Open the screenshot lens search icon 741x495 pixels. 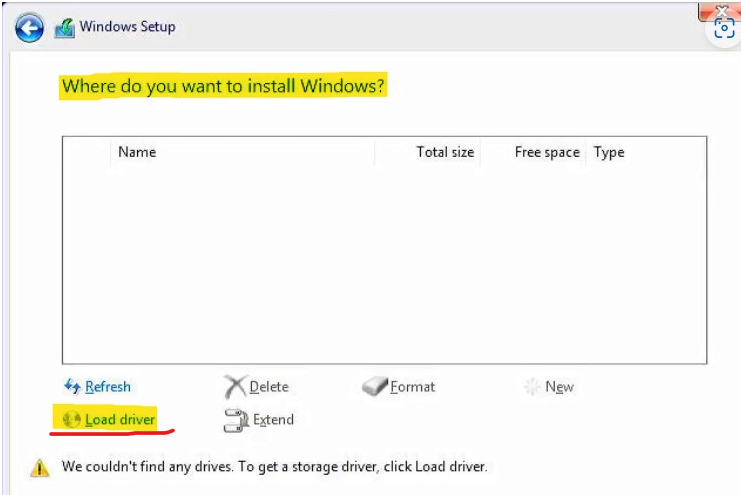(x=724, y=28)
